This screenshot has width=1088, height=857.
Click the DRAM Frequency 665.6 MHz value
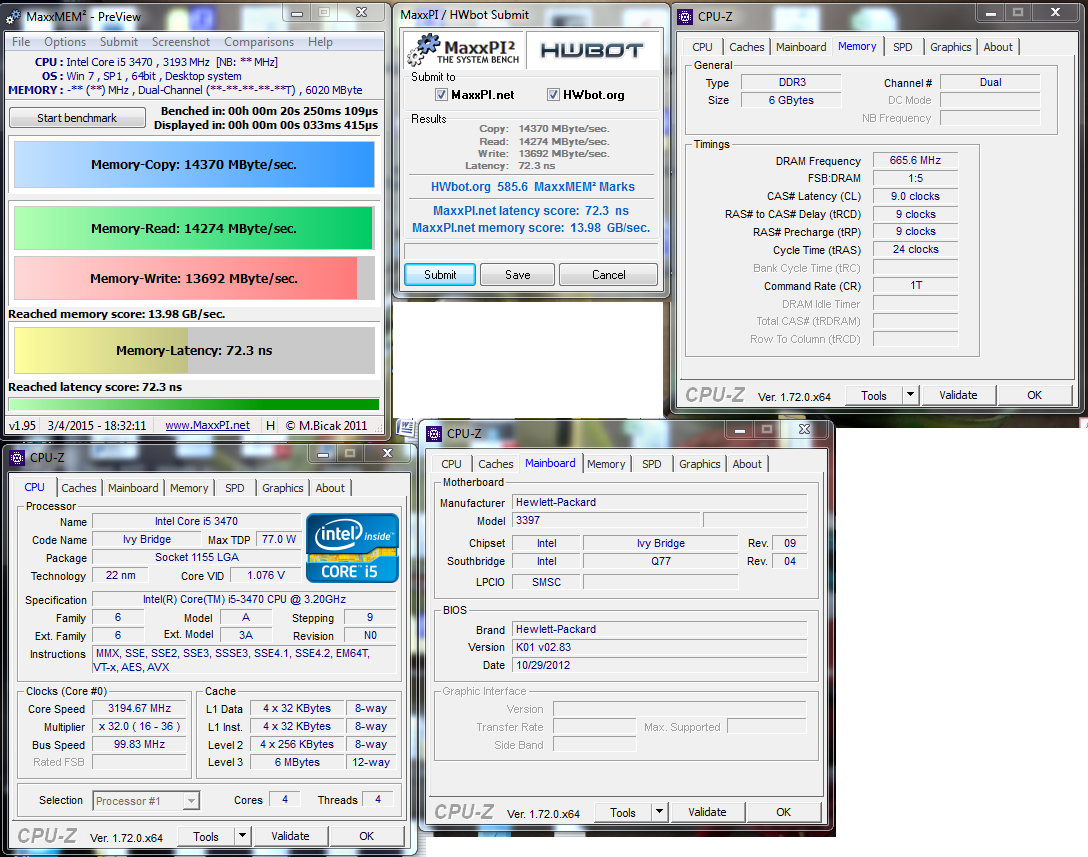point(915,160)
